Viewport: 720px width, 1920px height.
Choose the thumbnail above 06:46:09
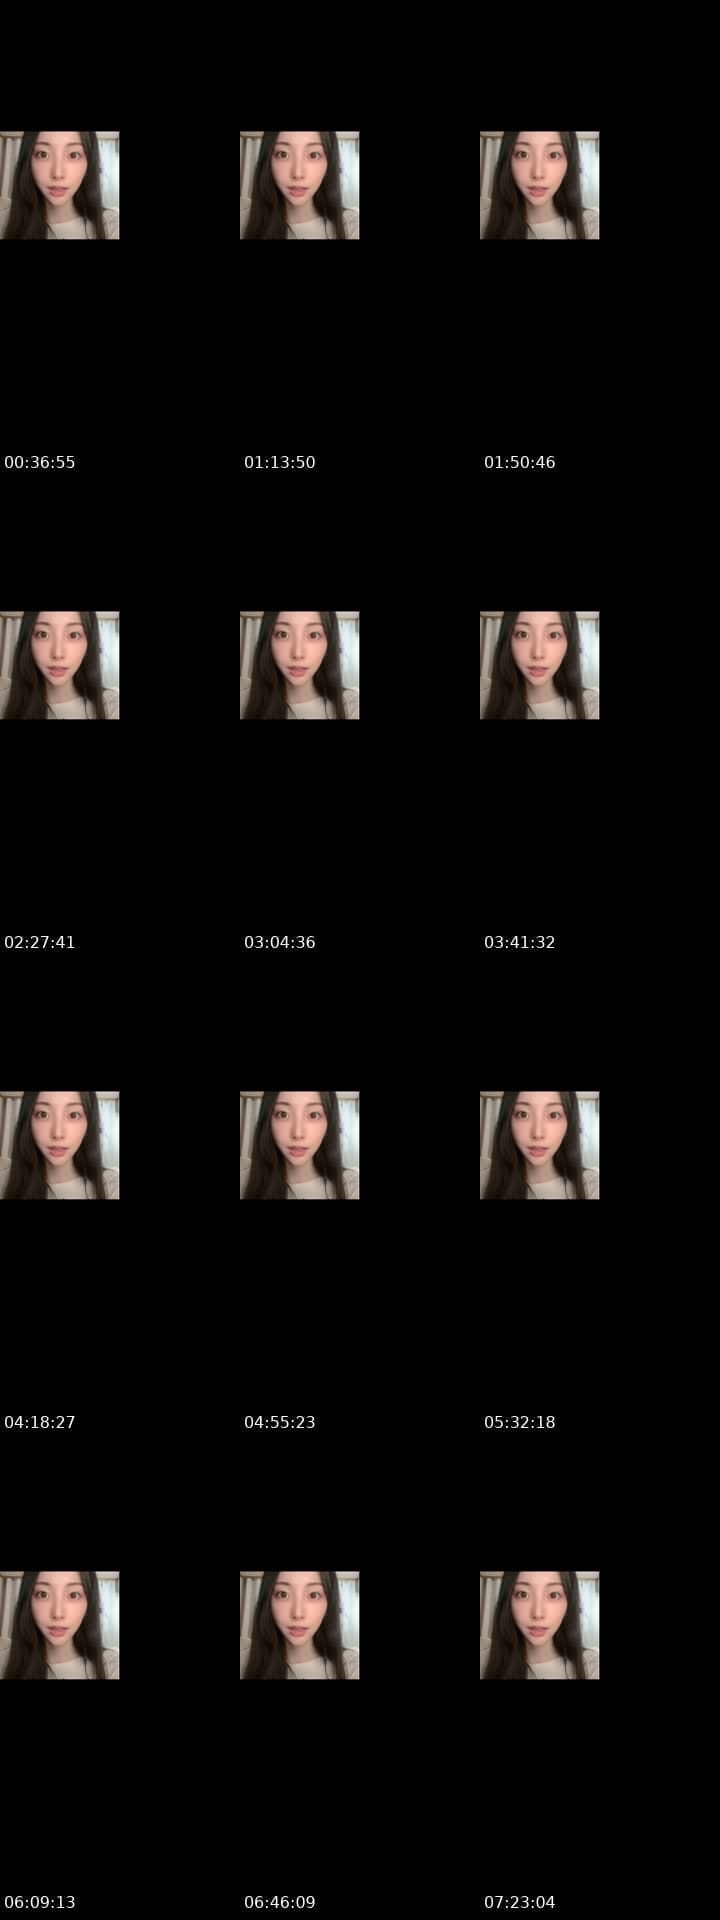(299, 1625)
